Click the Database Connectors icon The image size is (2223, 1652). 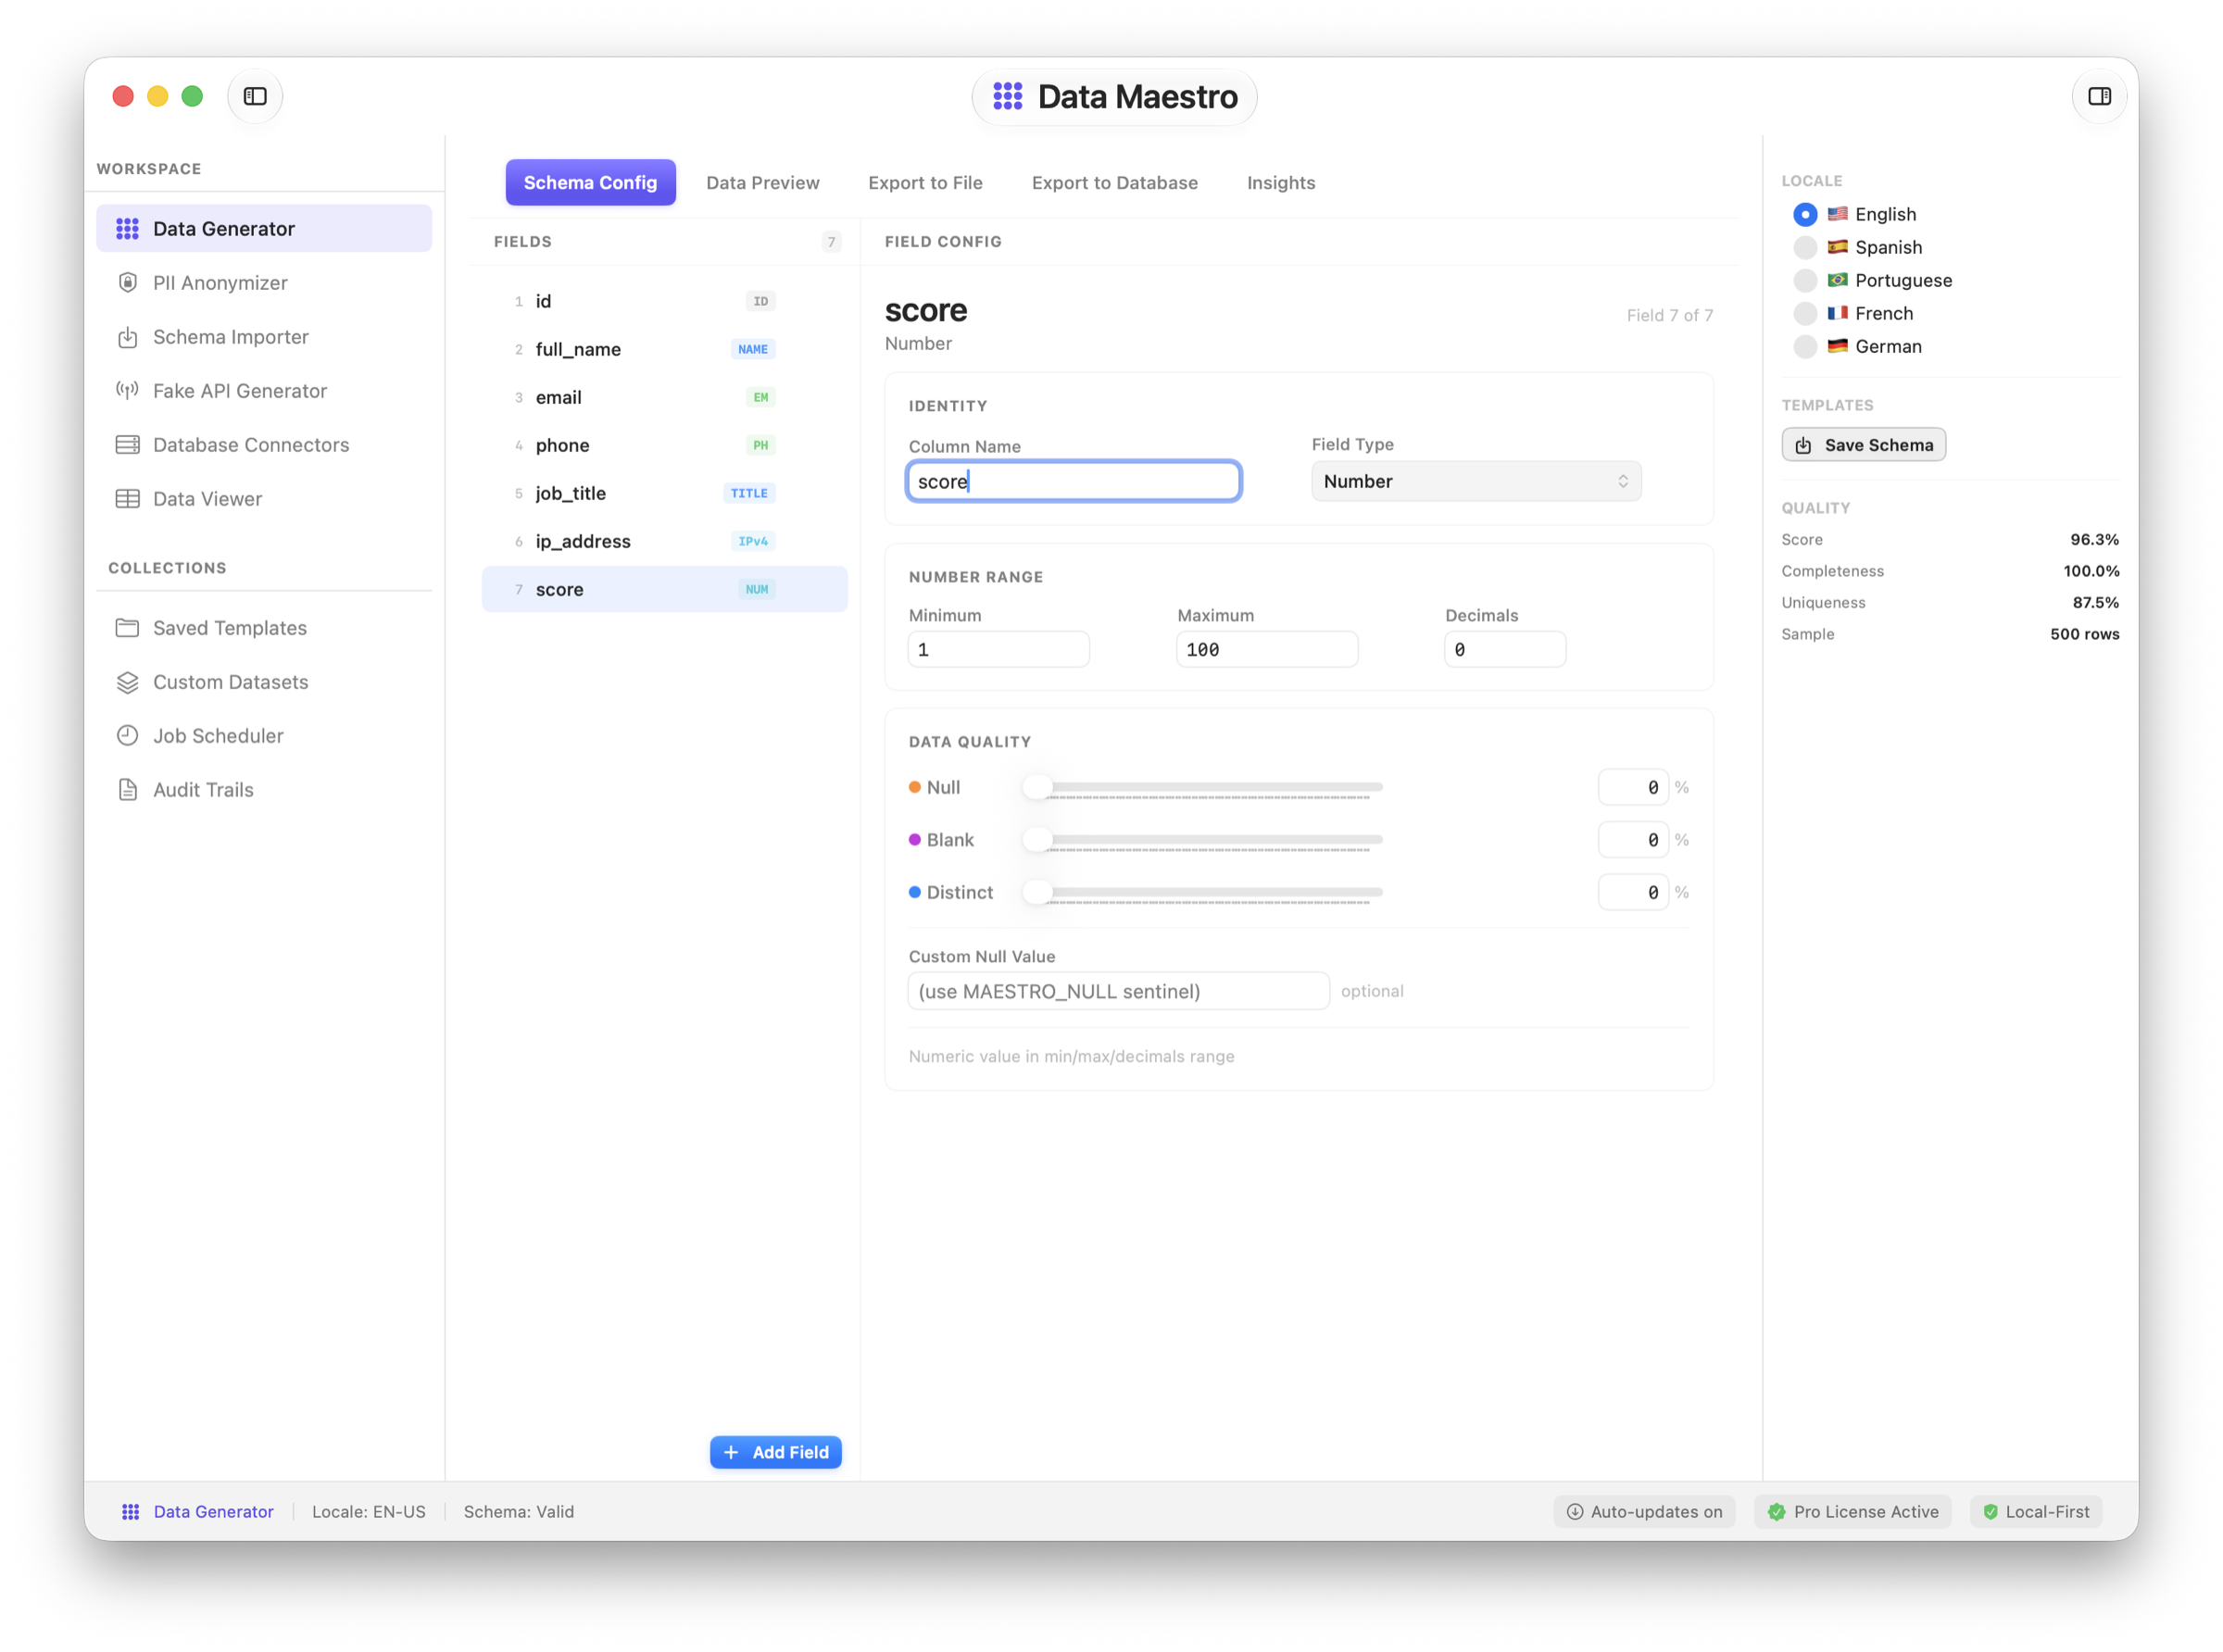pos(127,445)
